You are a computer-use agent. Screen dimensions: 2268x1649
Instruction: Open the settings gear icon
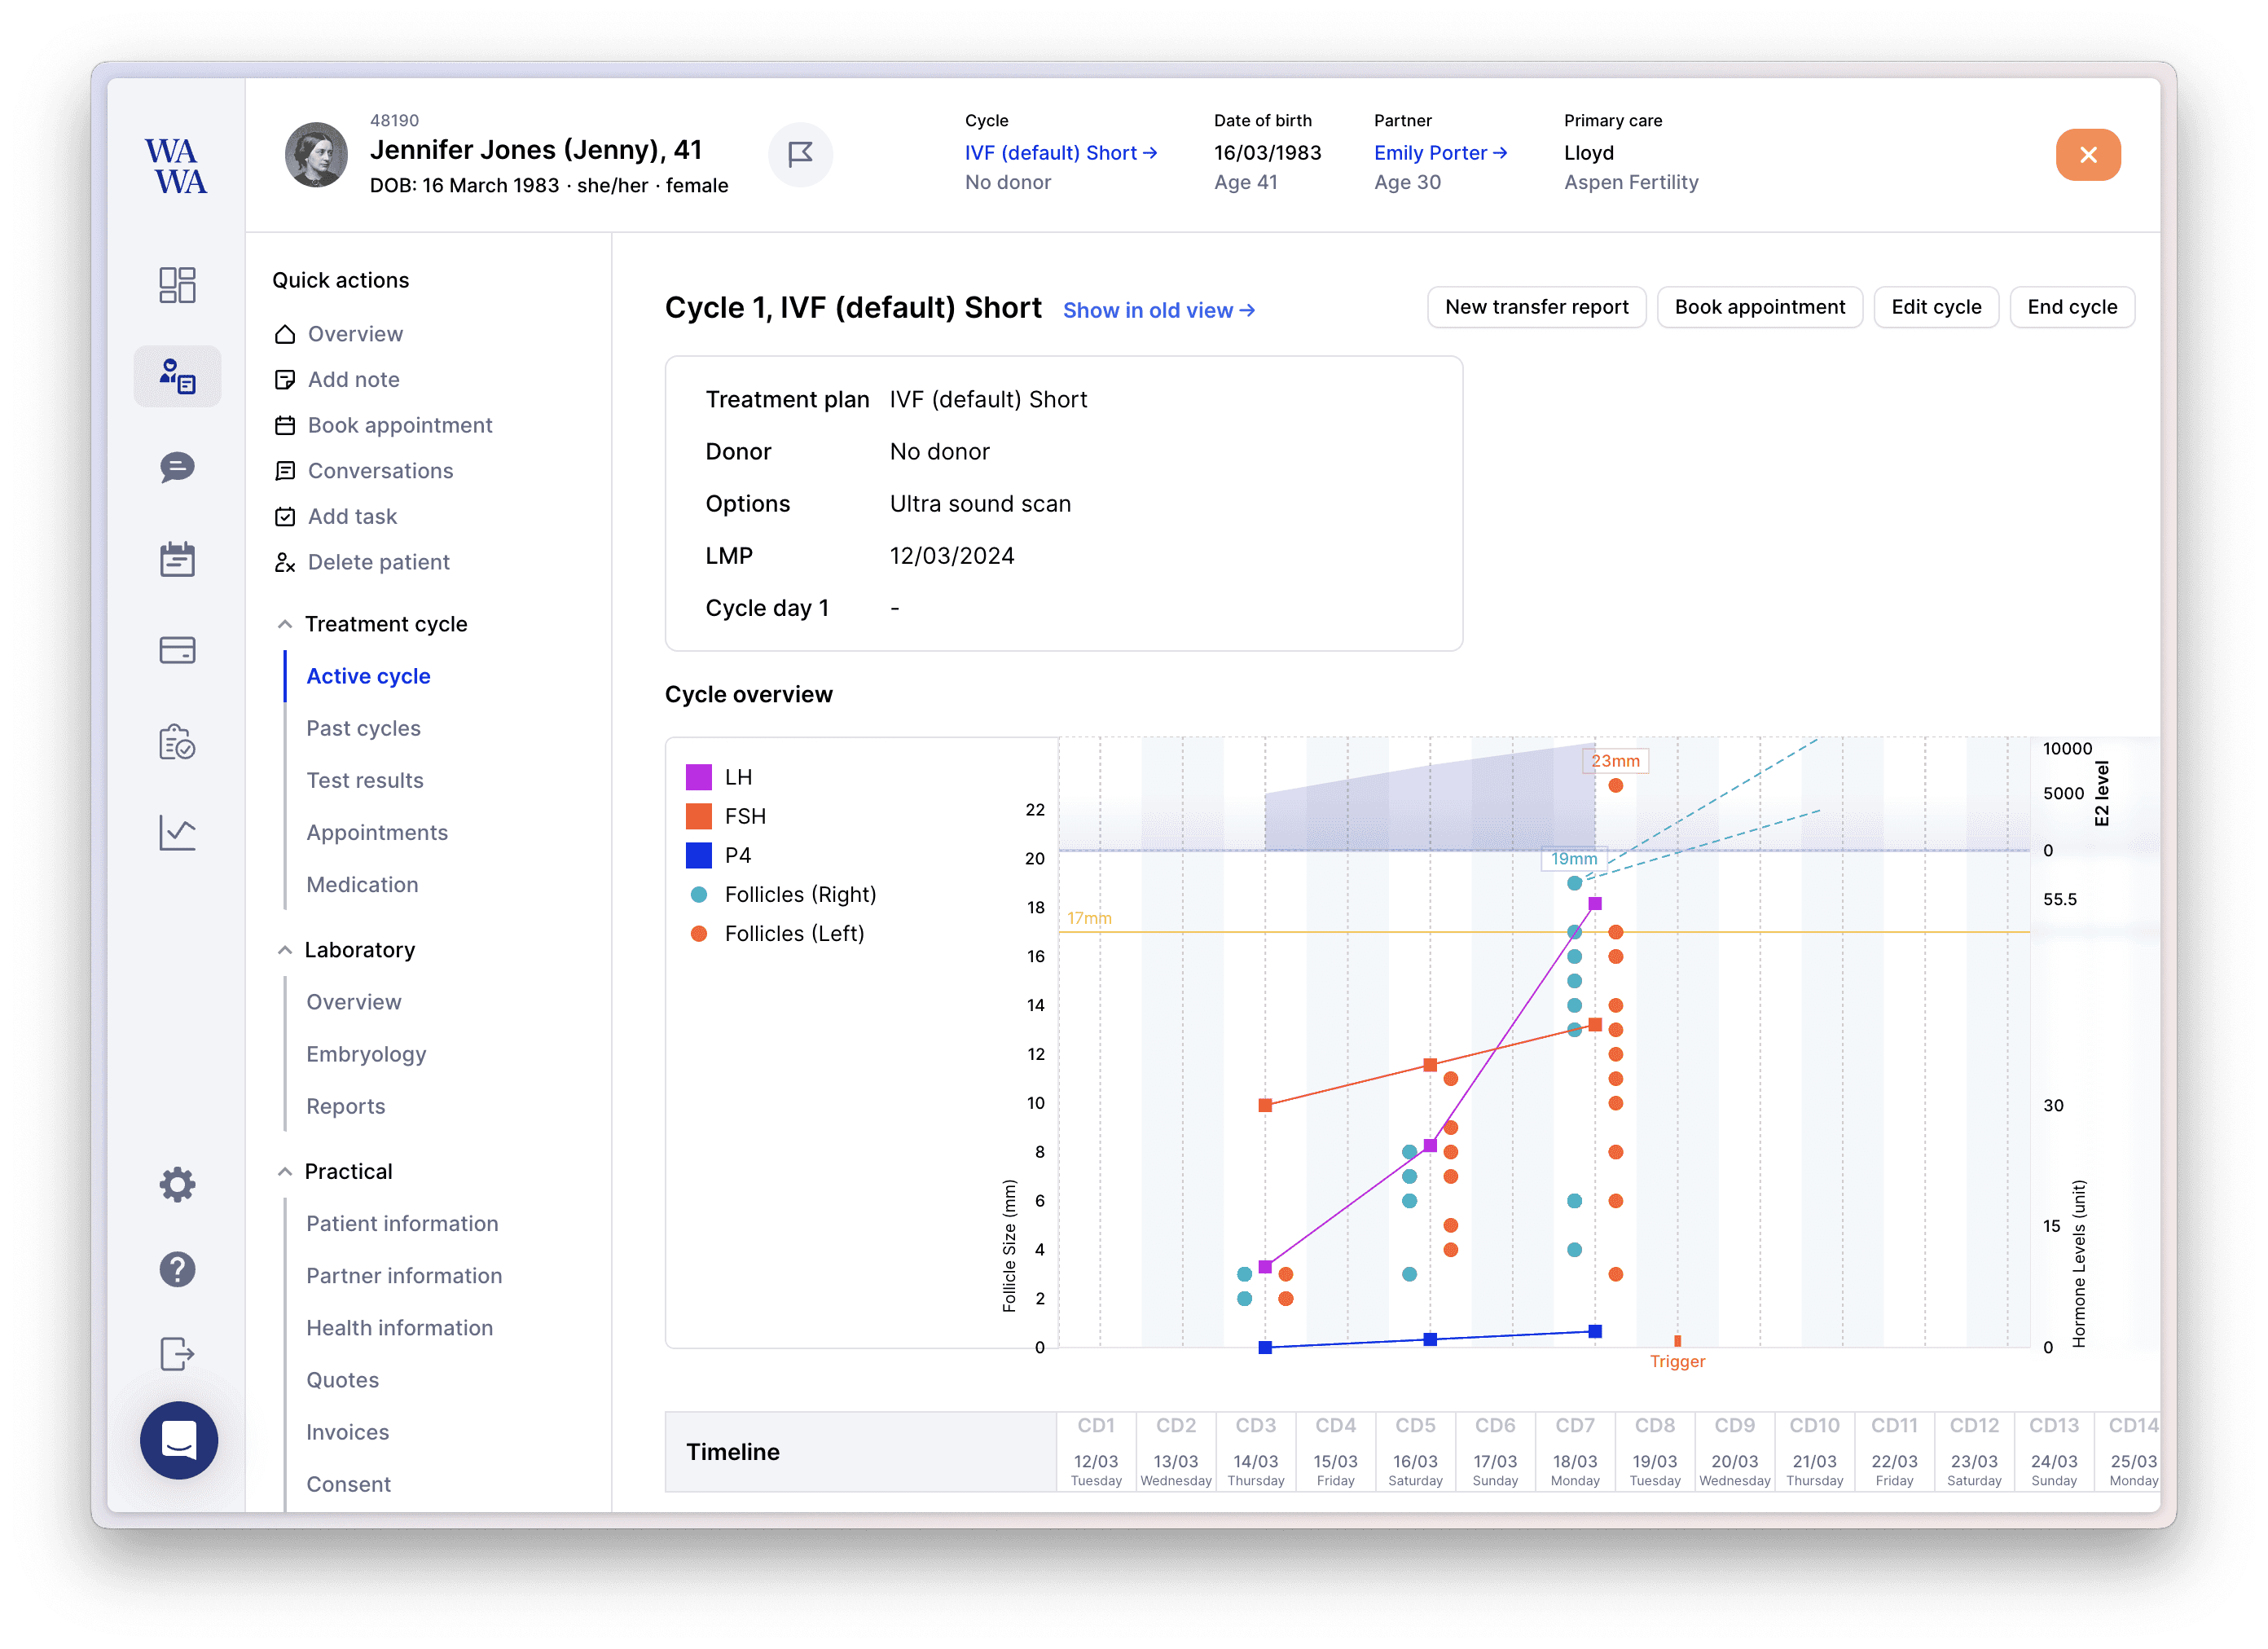(x=177, y=1184)
